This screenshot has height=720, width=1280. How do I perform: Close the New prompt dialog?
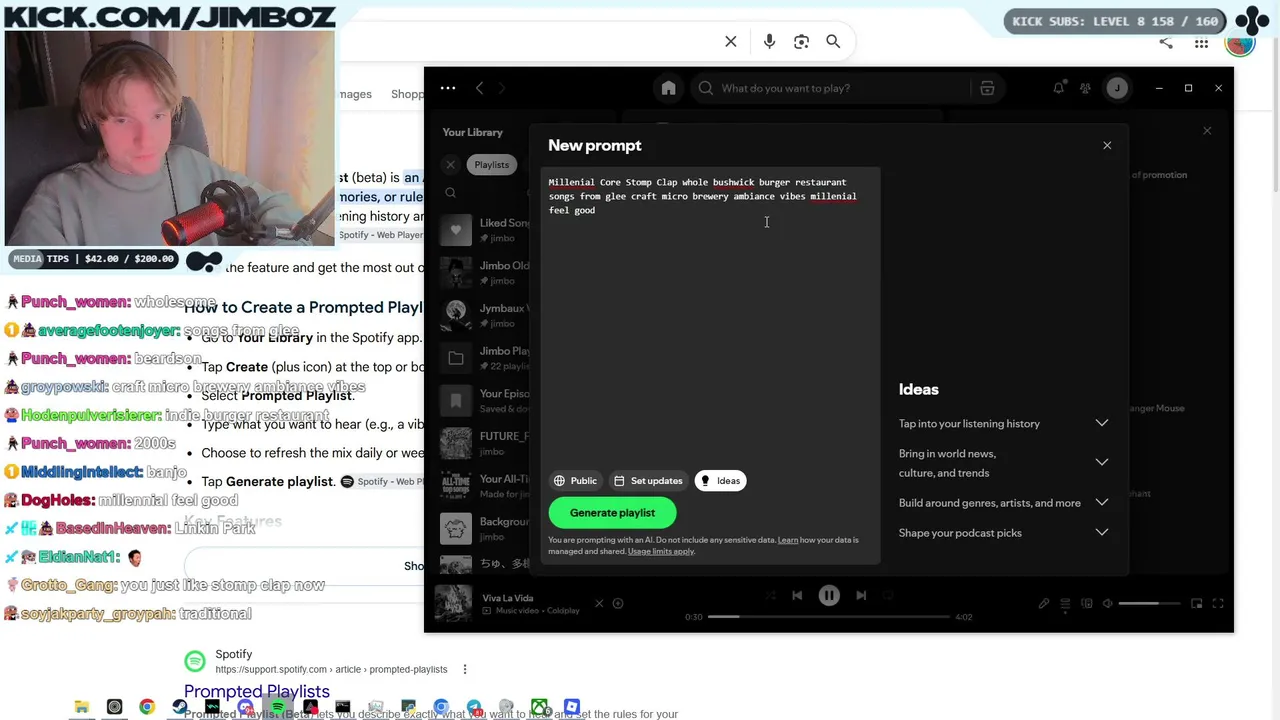pyautogui.click(x=1107, y=145)
